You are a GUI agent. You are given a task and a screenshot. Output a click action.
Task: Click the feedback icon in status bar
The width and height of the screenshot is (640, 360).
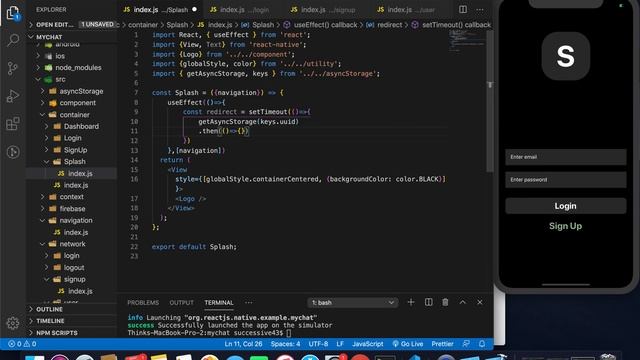466,344
